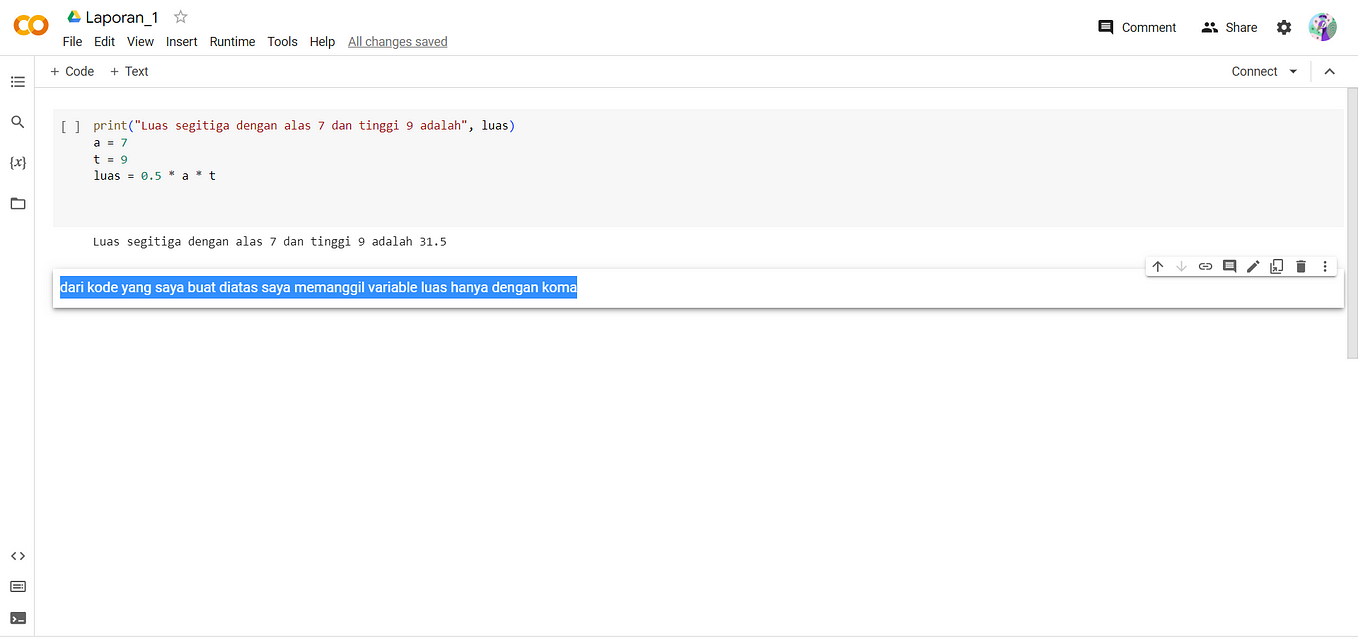Click Connect to a runtime
Image resolution: width=1358 pixels, height=641 pixels.
click(x=1254, y=72)
